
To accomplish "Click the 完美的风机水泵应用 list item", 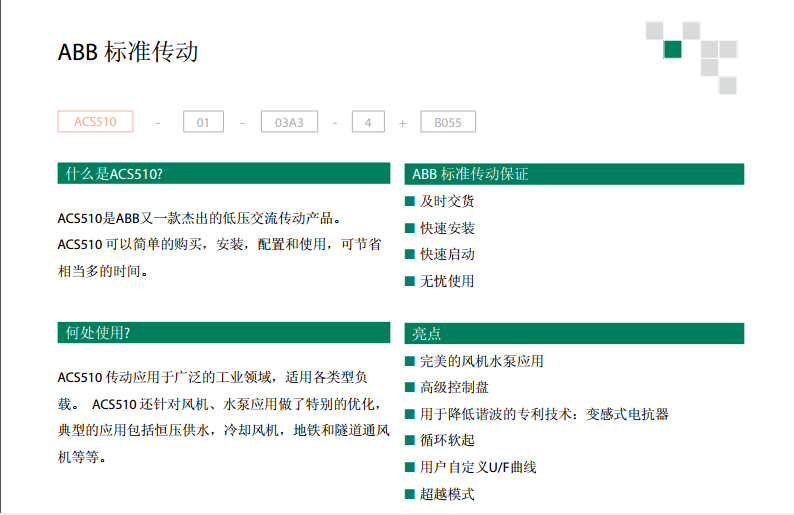I will coord(482,361).
